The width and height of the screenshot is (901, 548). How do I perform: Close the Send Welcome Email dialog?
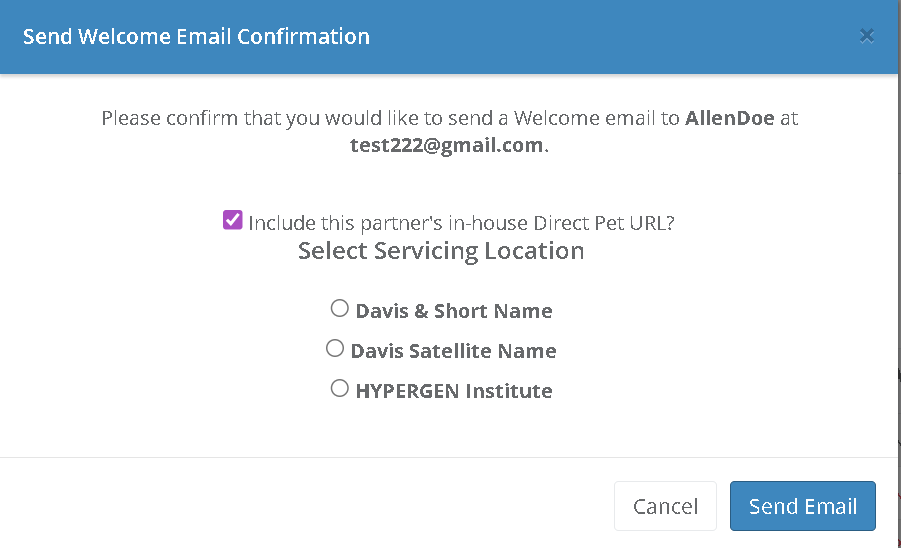click(867, 36)
